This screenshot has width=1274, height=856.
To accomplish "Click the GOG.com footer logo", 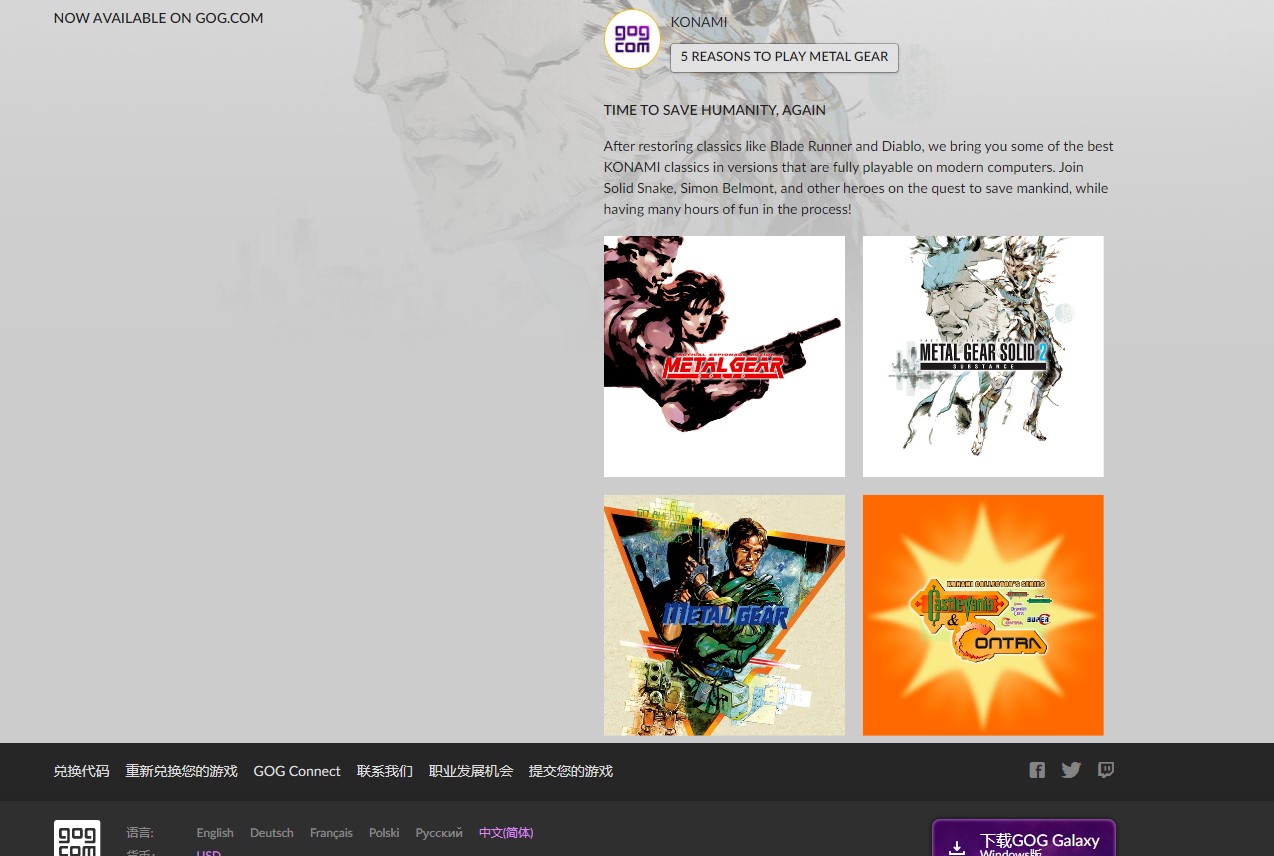I will [77, 838].
